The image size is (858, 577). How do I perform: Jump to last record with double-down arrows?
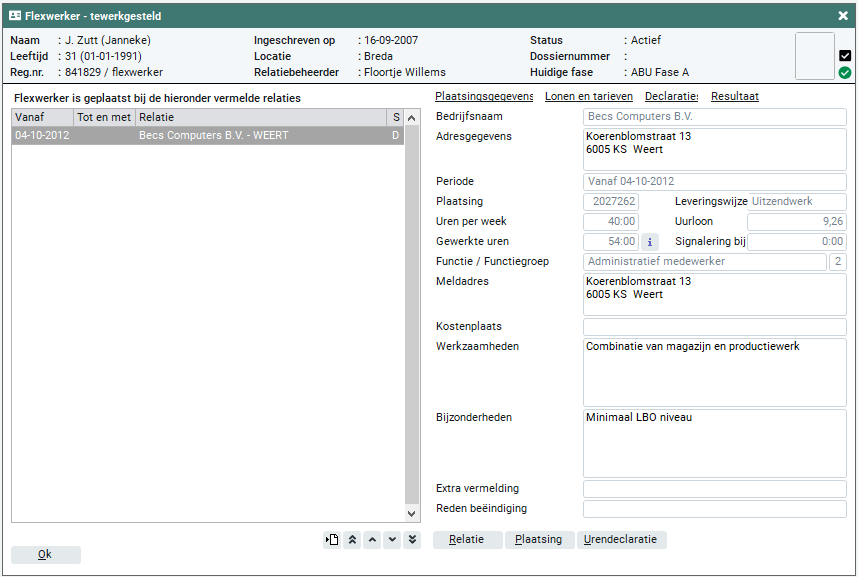(x=412, y=540)
